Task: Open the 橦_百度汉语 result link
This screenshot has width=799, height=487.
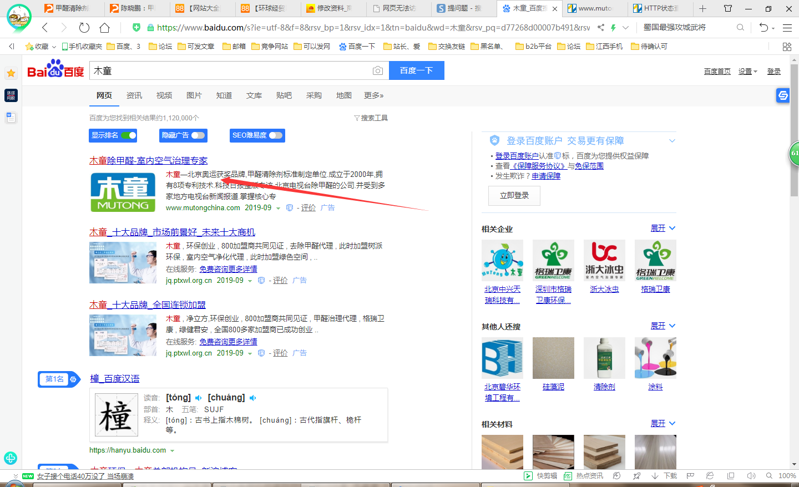Action: click(x=115, y=378)
